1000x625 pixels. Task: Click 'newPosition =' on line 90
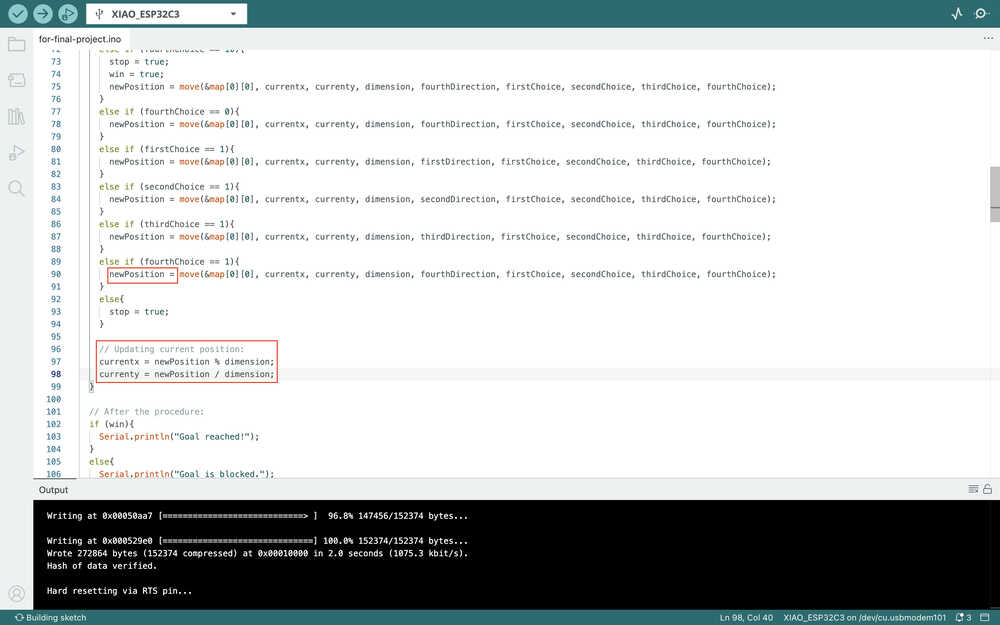point(142,274)
